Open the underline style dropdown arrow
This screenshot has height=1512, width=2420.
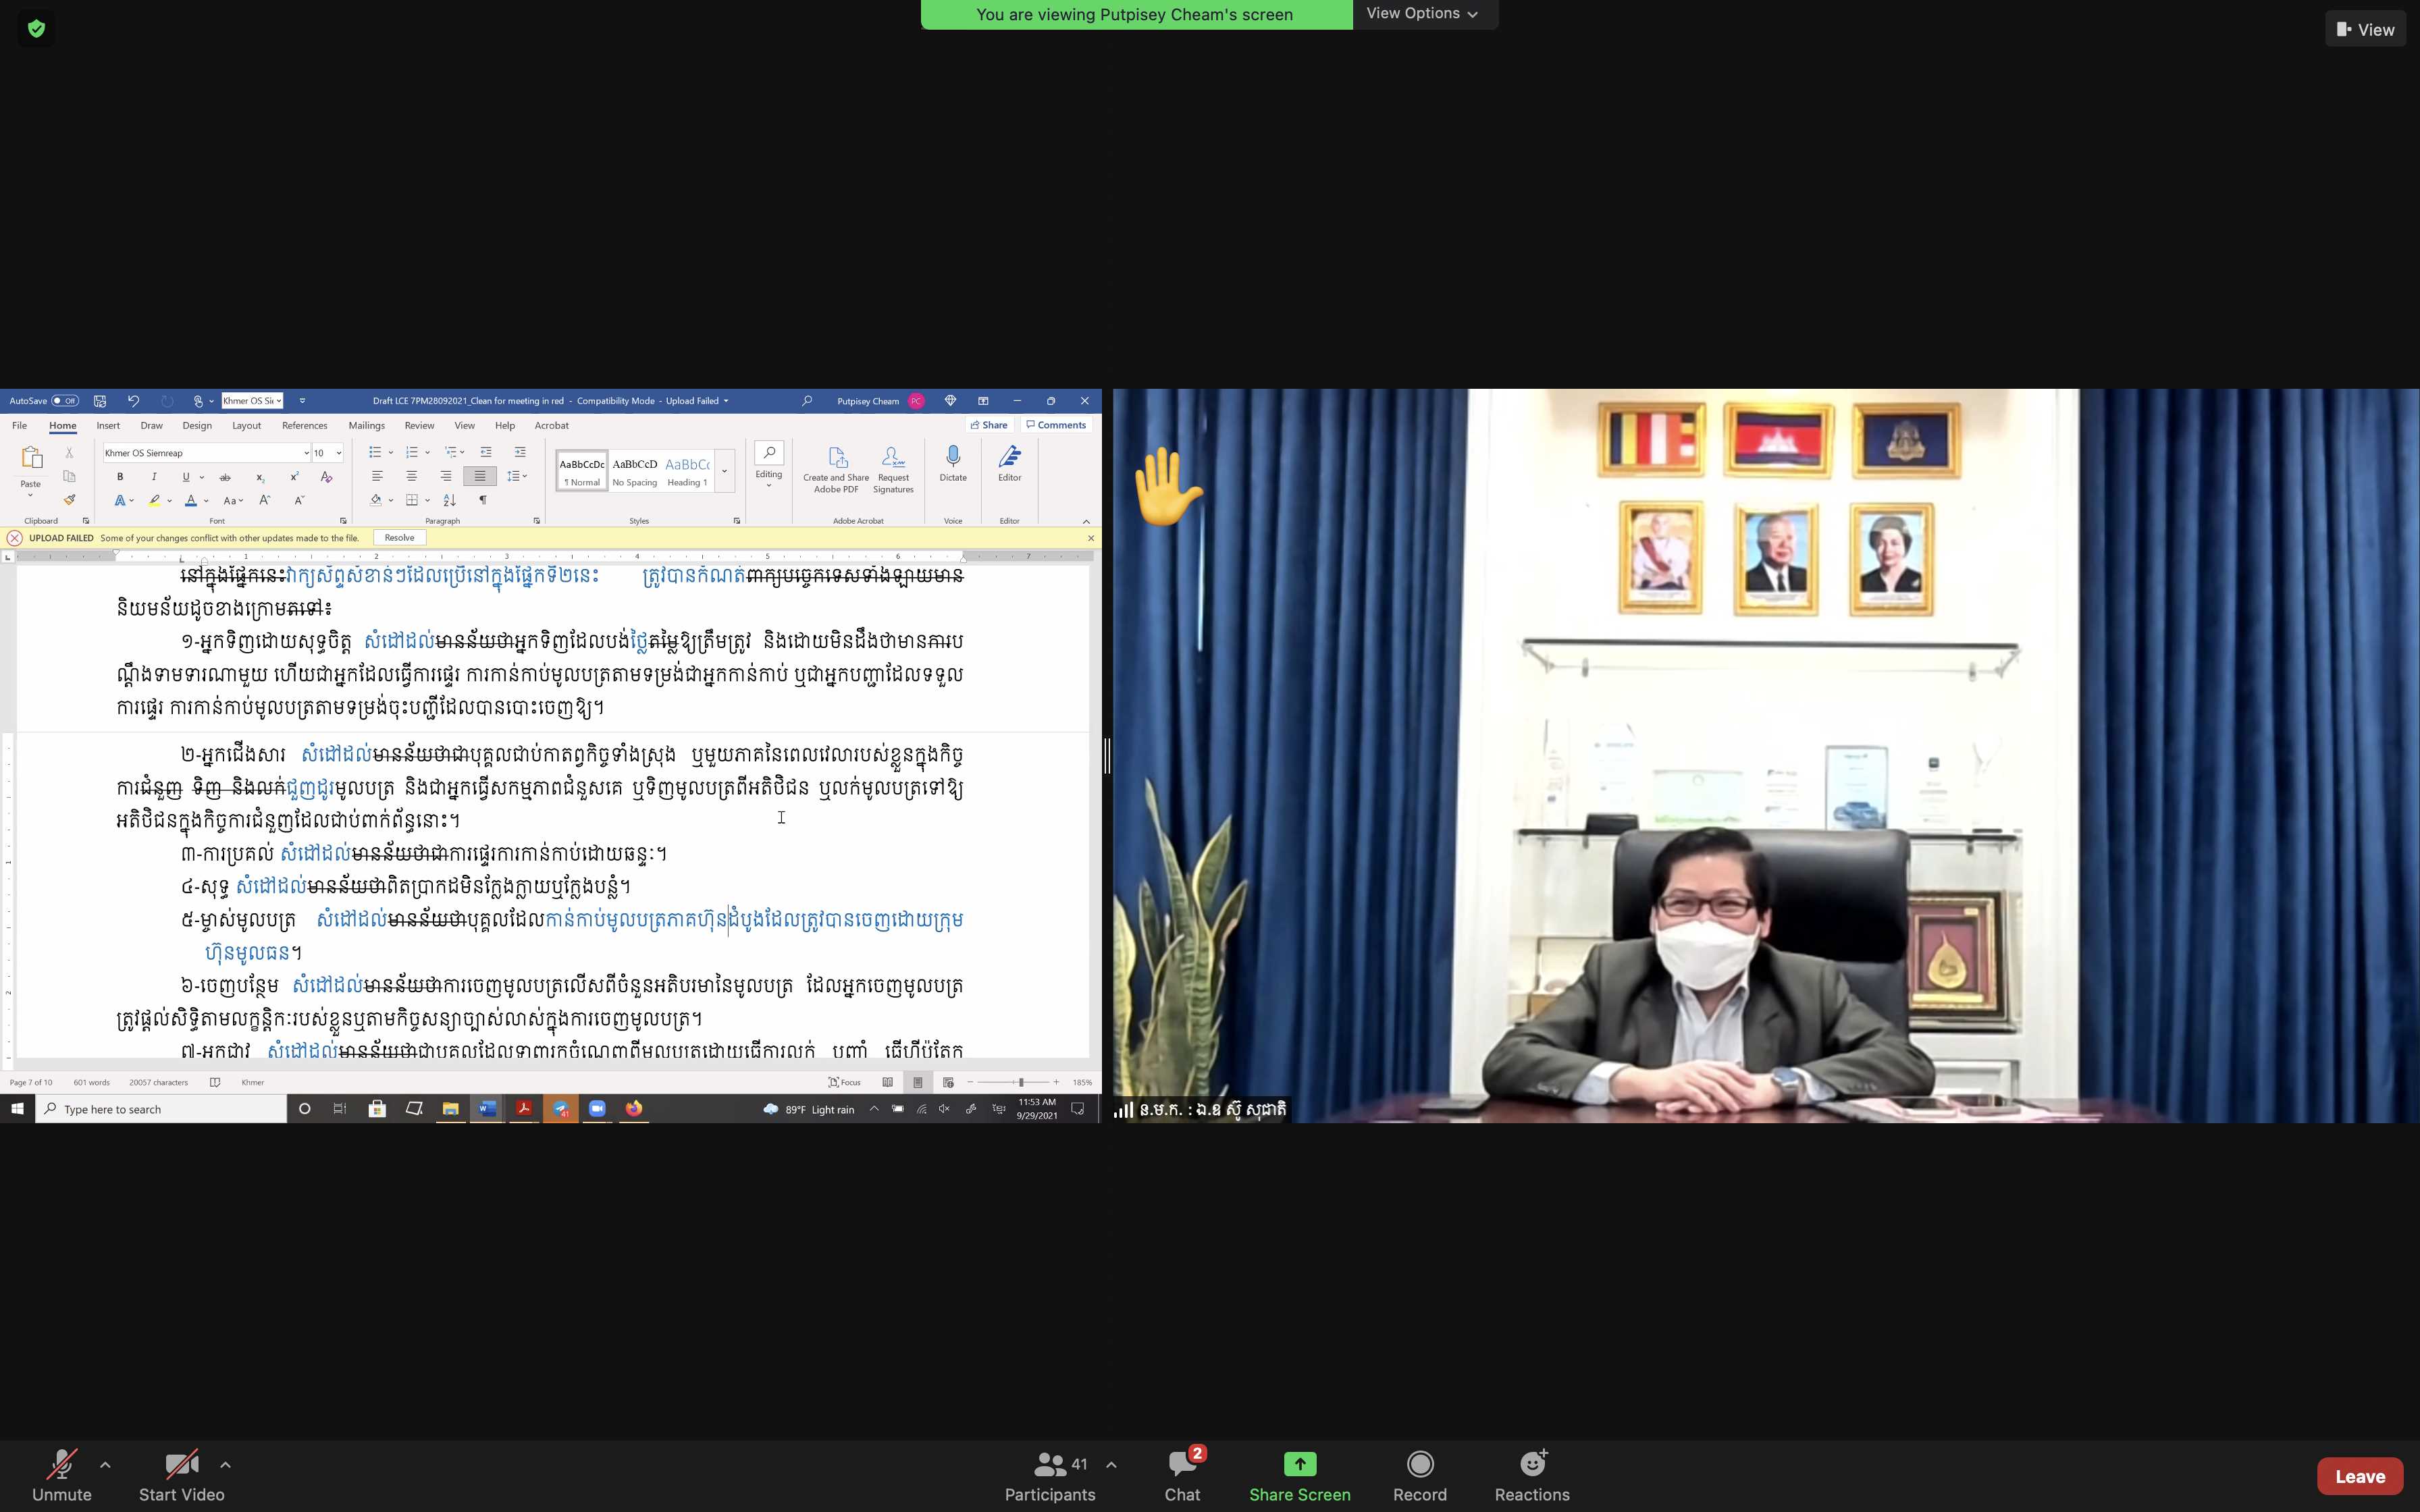[x=201, y=477]
